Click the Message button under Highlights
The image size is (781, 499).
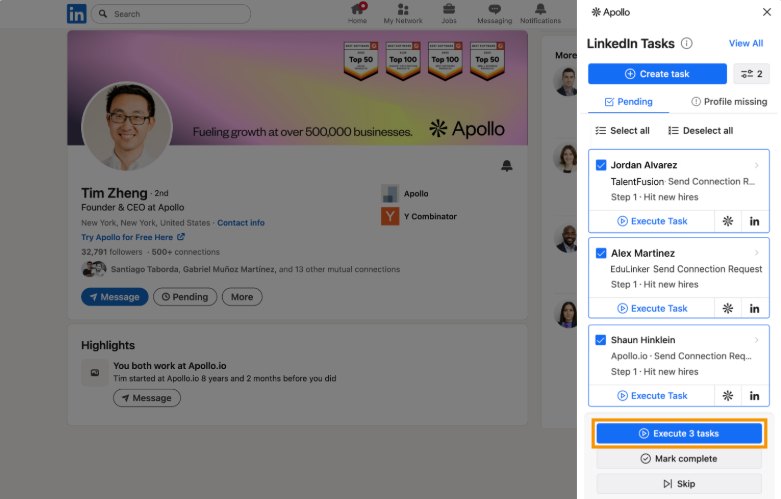[147, 398]
